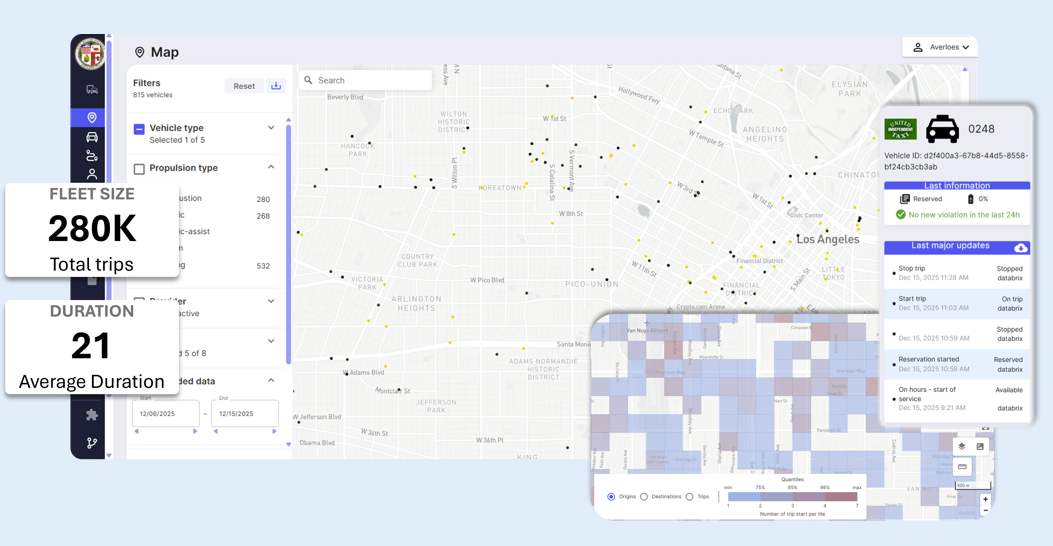1053x546 pixels.
Task: Collapse the Propulsion type section chevron
Action: click(x=271, y=168)
